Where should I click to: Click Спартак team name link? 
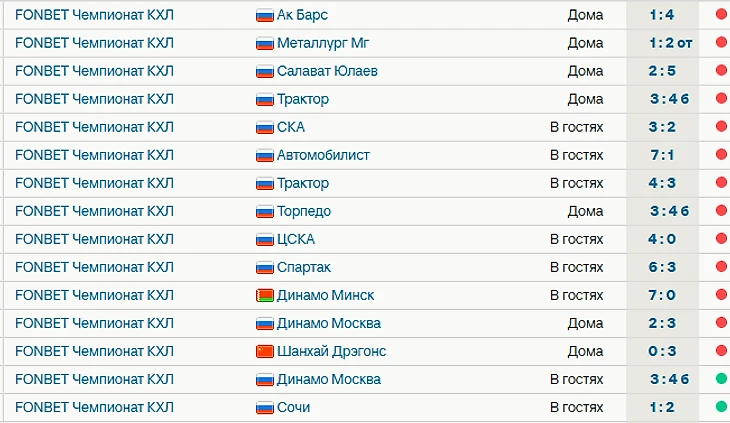(x=304, y=267)
